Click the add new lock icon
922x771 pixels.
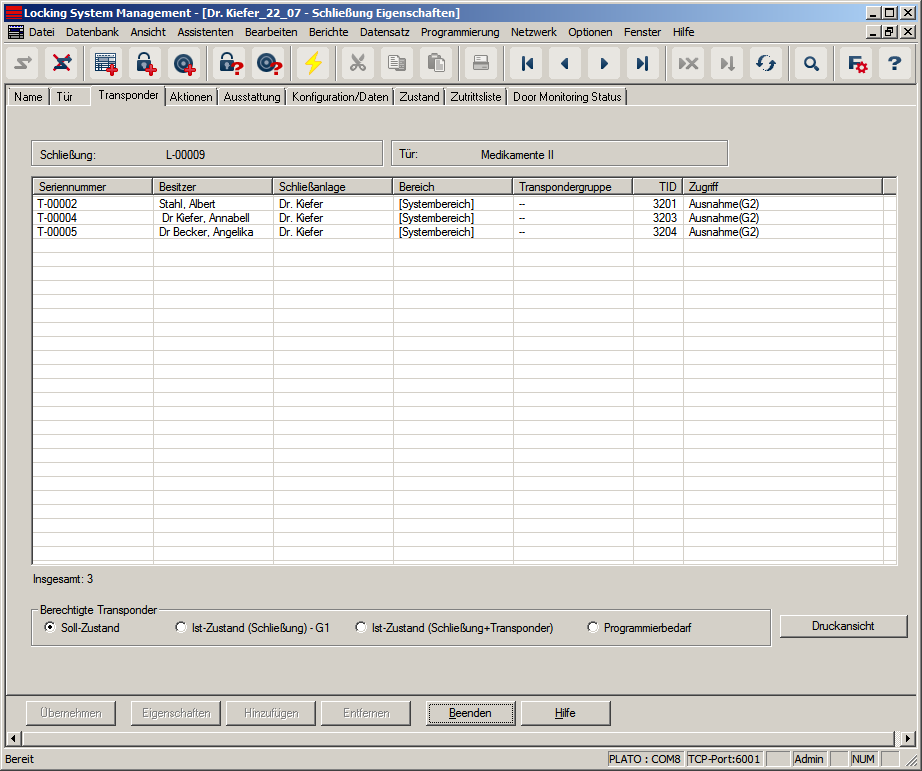(x=145, y=63)
